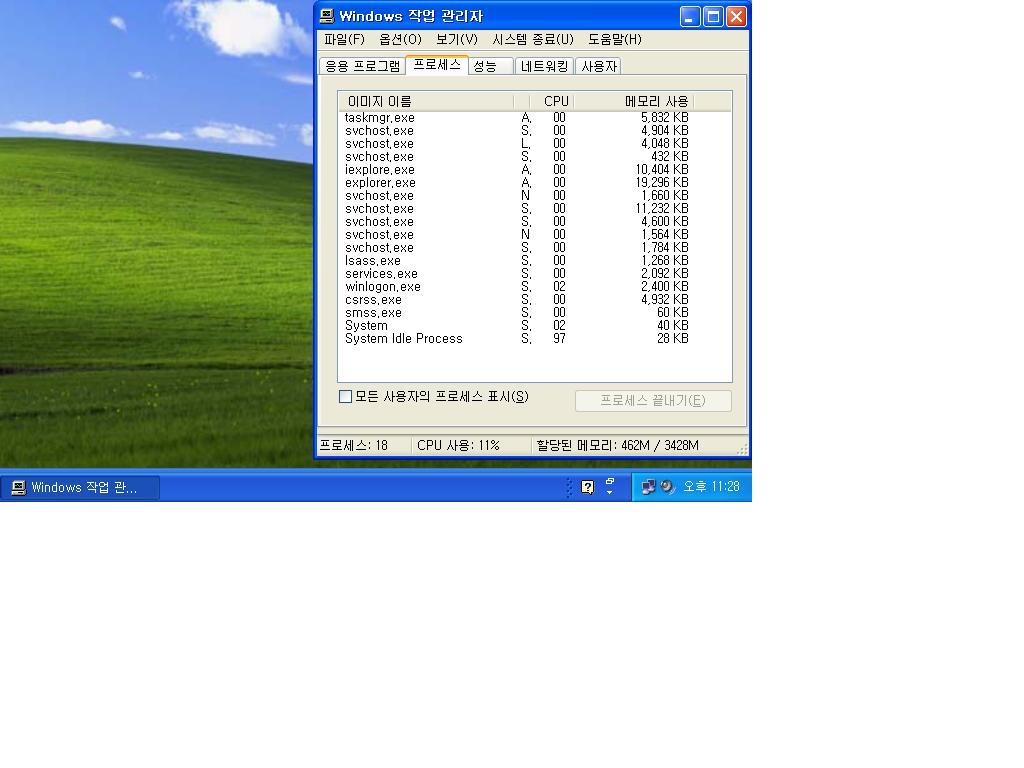1024x768 pixels.
Task: Click the 19,296 KB memory value
Action: (662, 183)
